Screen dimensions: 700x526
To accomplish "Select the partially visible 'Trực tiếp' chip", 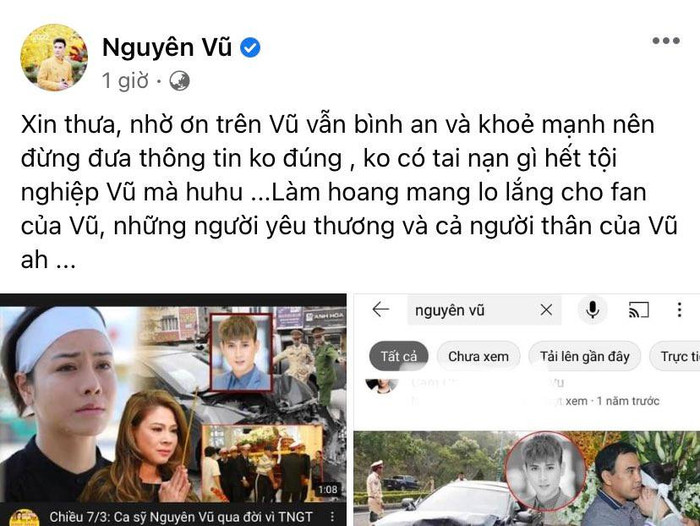I will click(675, 356).
